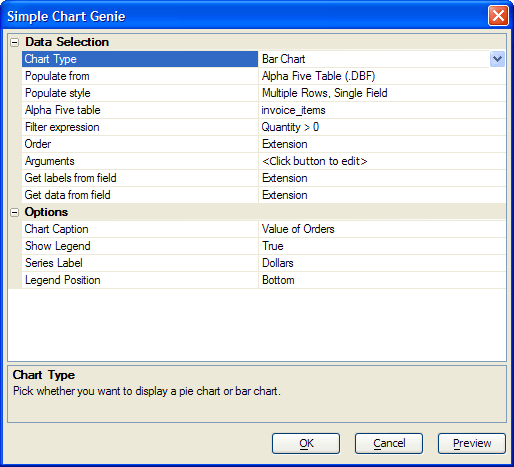Screen dimensions: 514x467
Task: Click the Preview button
Action: [x=472, y=443]
